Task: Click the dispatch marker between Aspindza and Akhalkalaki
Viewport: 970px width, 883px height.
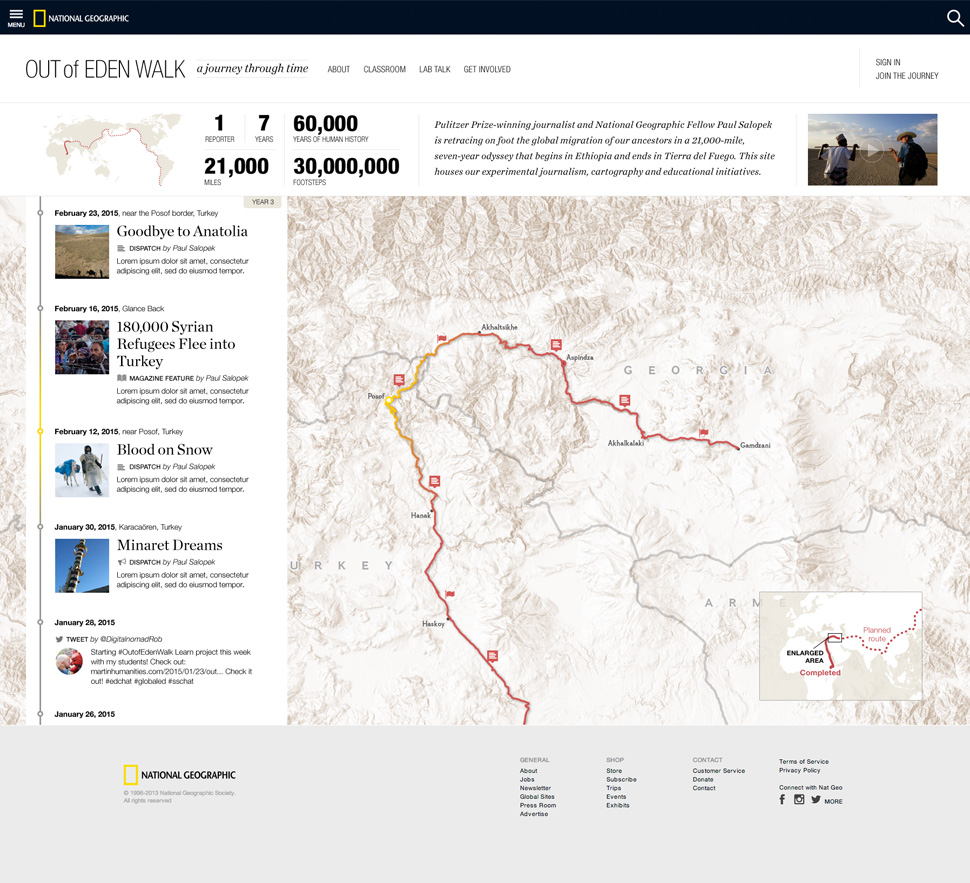Action: pyautogui.click(x=625, y=401)
